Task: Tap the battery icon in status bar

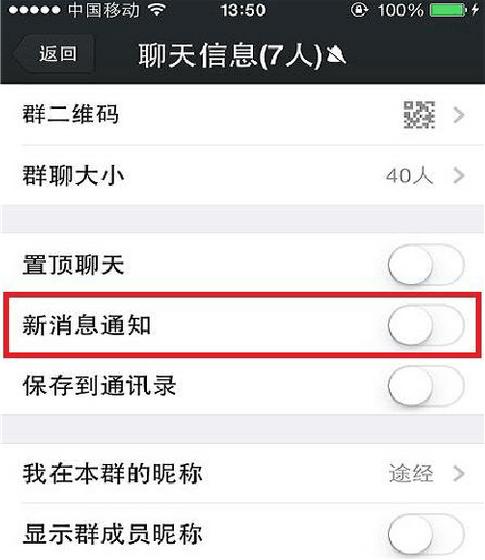Action: click(x=449, y=10)
